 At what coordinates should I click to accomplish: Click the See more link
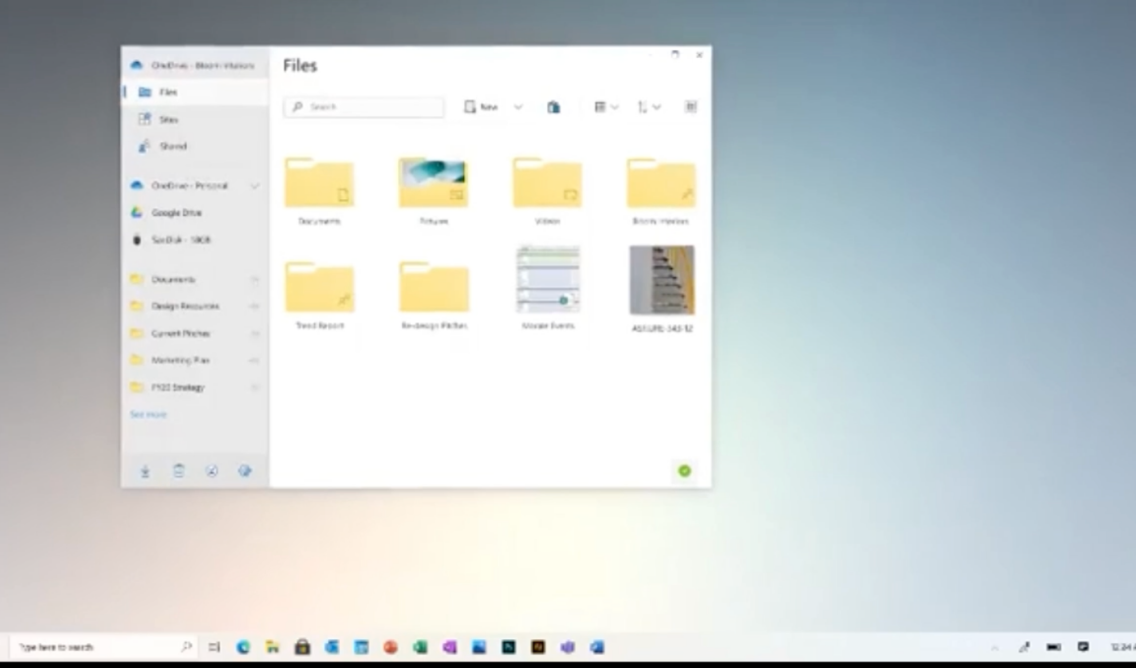click(x=148, y=414)
